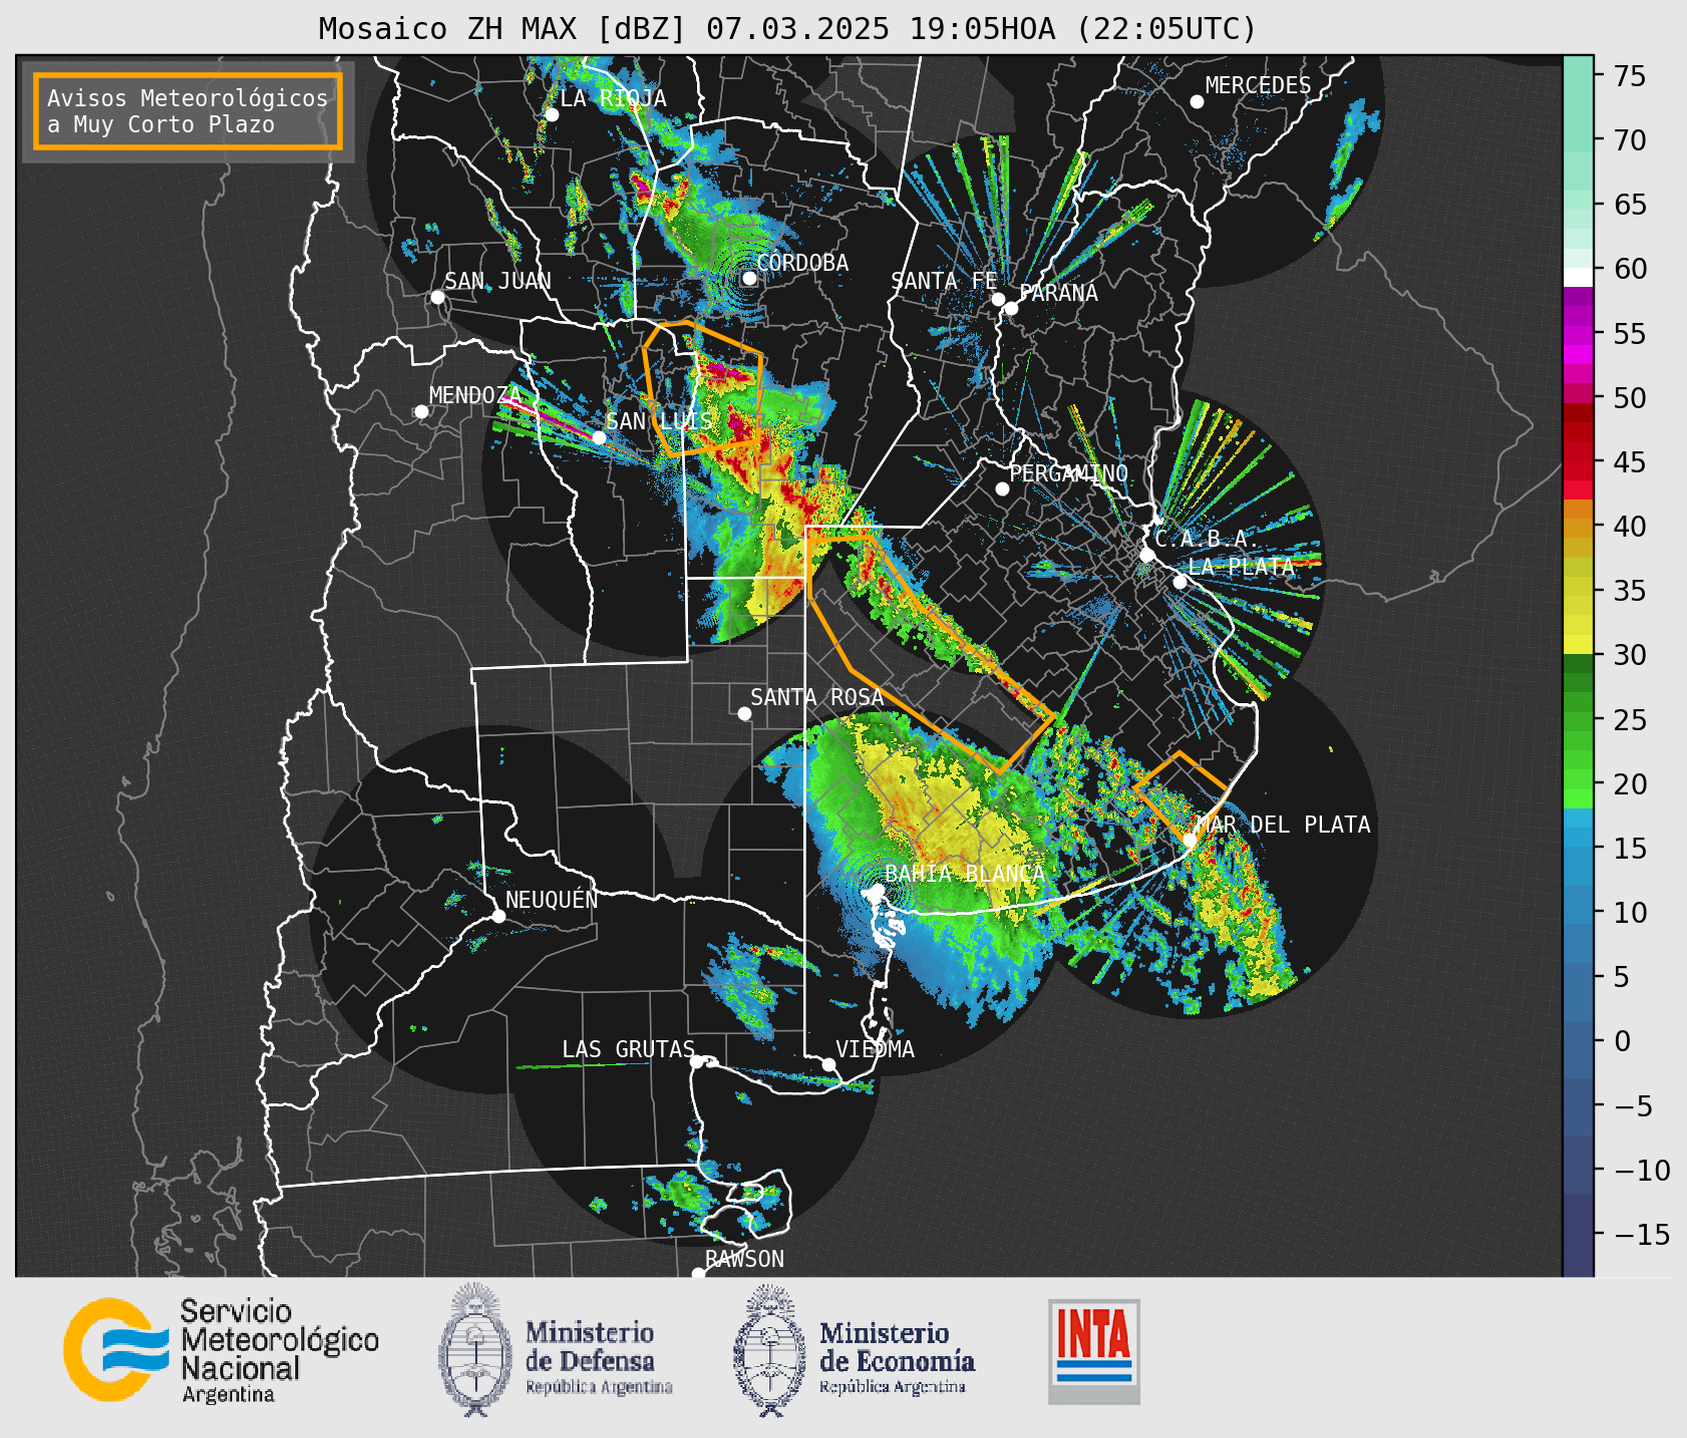Screen dimensions: 1687x1438
Task: Select the MERCEDES city marker
Action: pyautogui.click(x=1196, y=101)
